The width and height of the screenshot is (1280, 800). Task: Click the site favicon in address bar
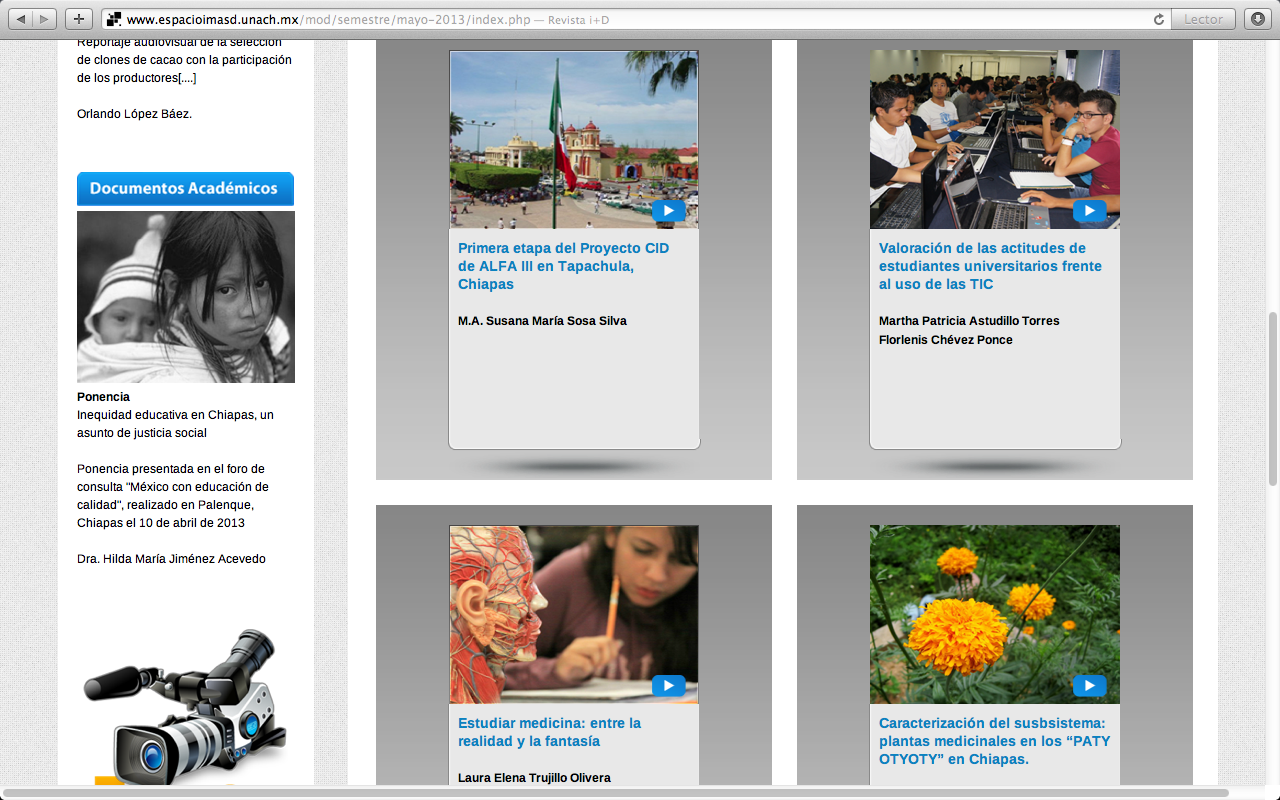tap(113, 19)
